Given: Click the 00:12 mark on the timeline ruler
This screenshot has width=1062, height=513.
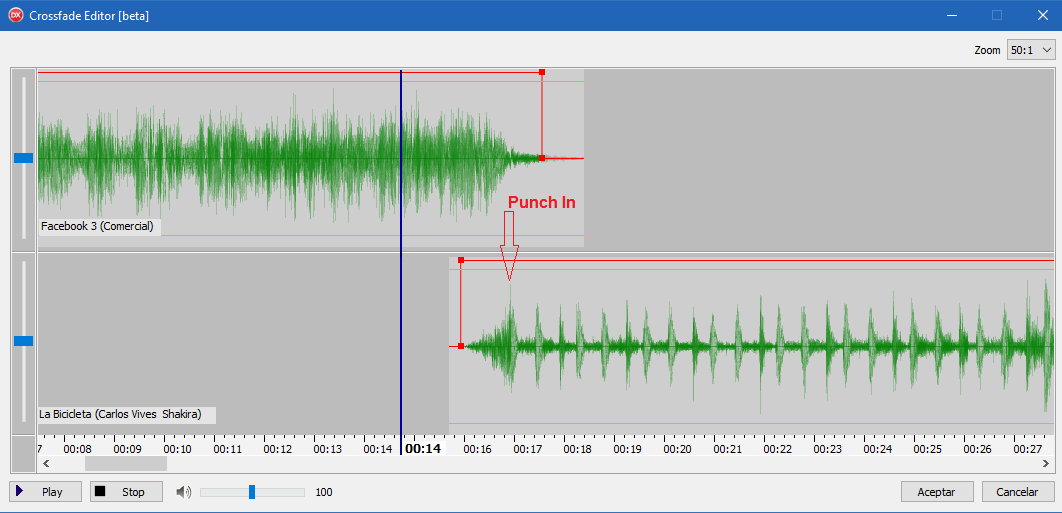Looking at the screenshot, I should click(x=278, y=449).
